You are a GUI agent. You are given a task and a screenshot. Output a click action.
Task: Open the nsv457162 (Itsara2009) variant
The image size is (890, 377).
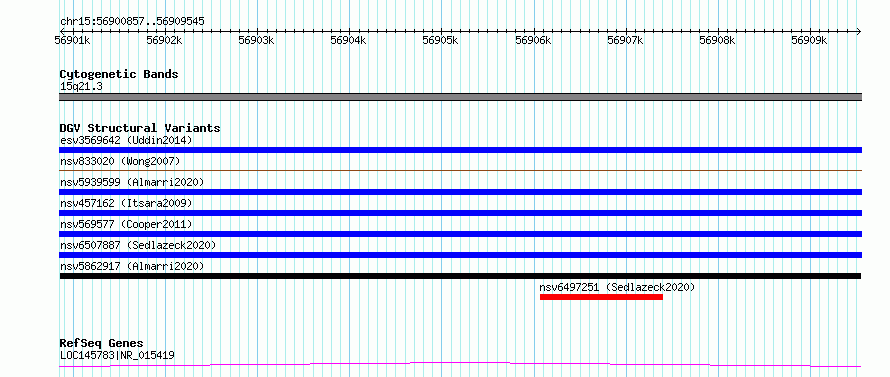pyautogui.click(x=126, y=203)
